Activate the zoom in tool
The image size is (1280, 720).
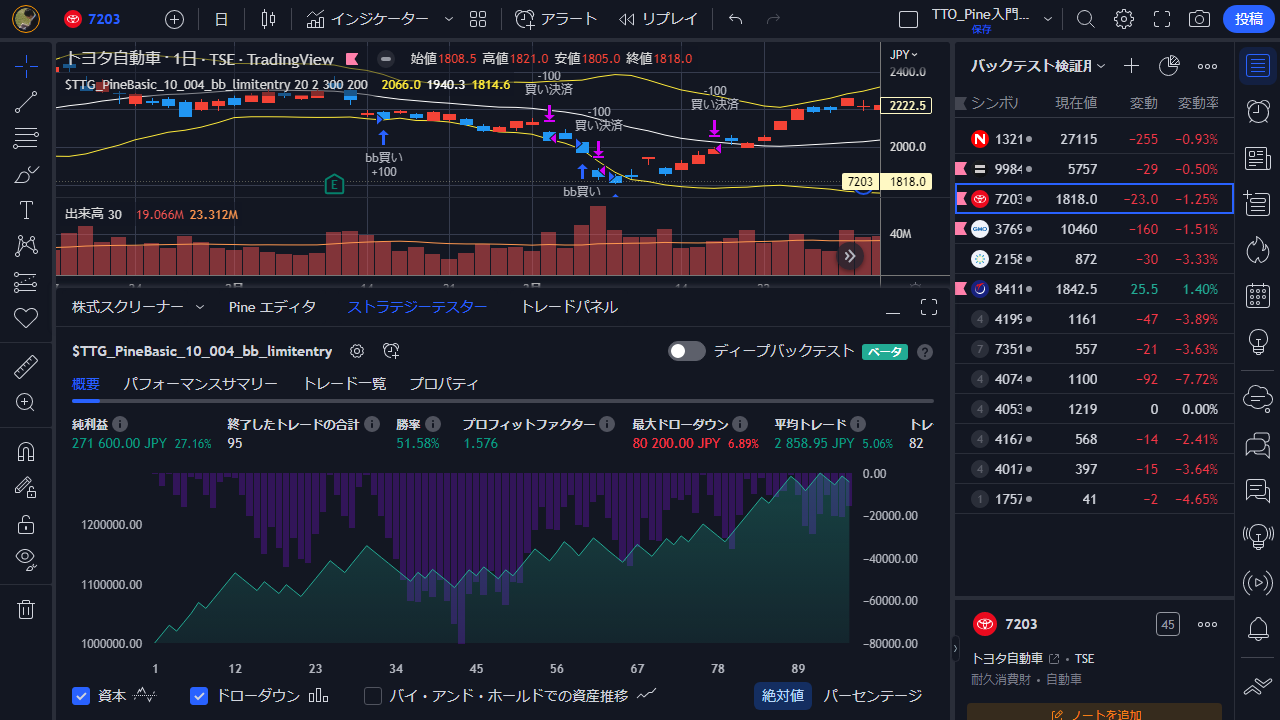tap(26, 402)
